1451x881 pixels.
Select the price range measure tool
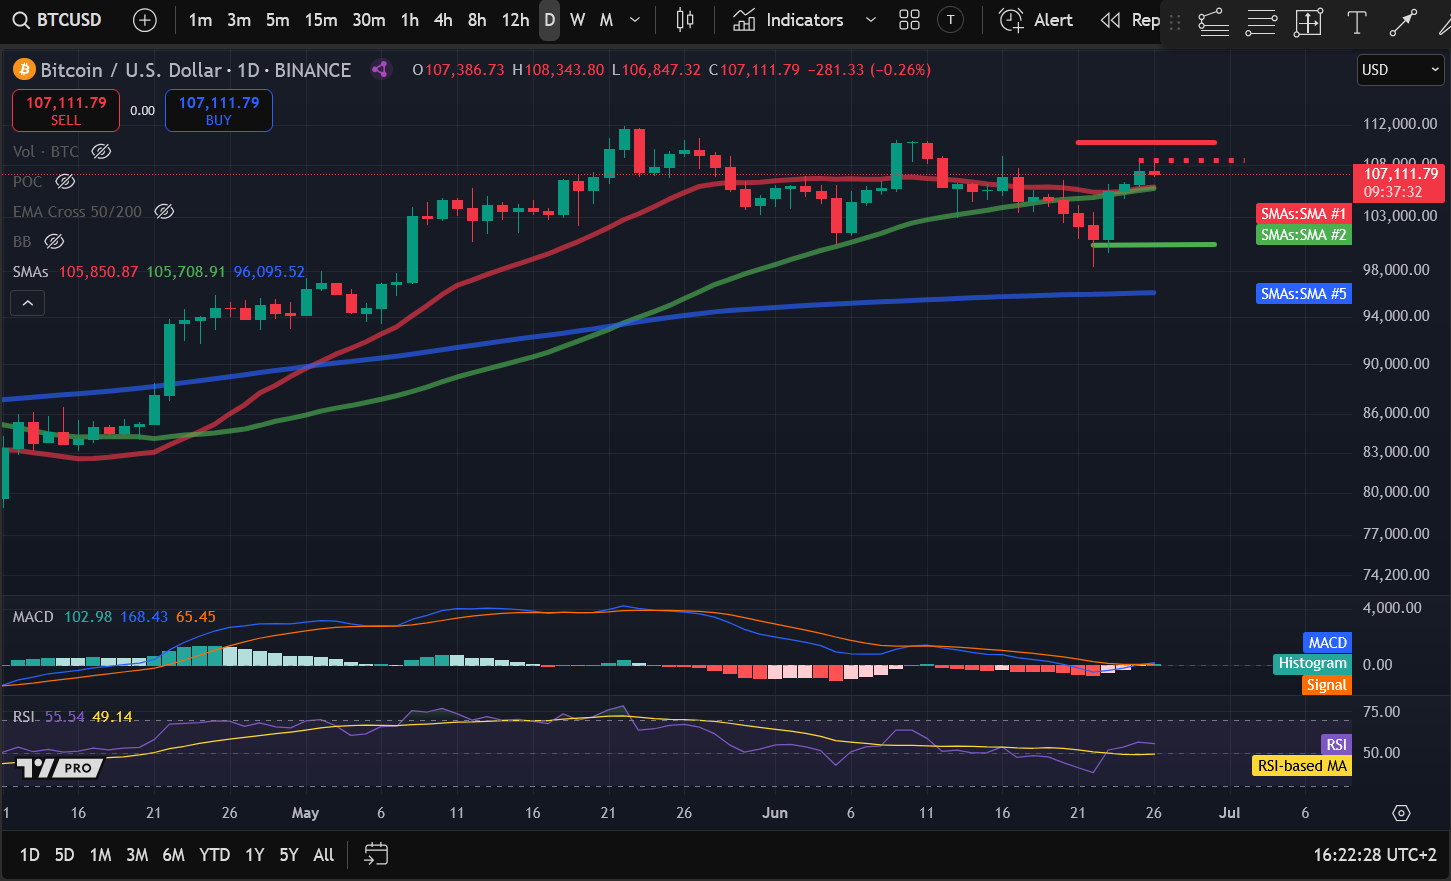click(x=1308, y=22)
